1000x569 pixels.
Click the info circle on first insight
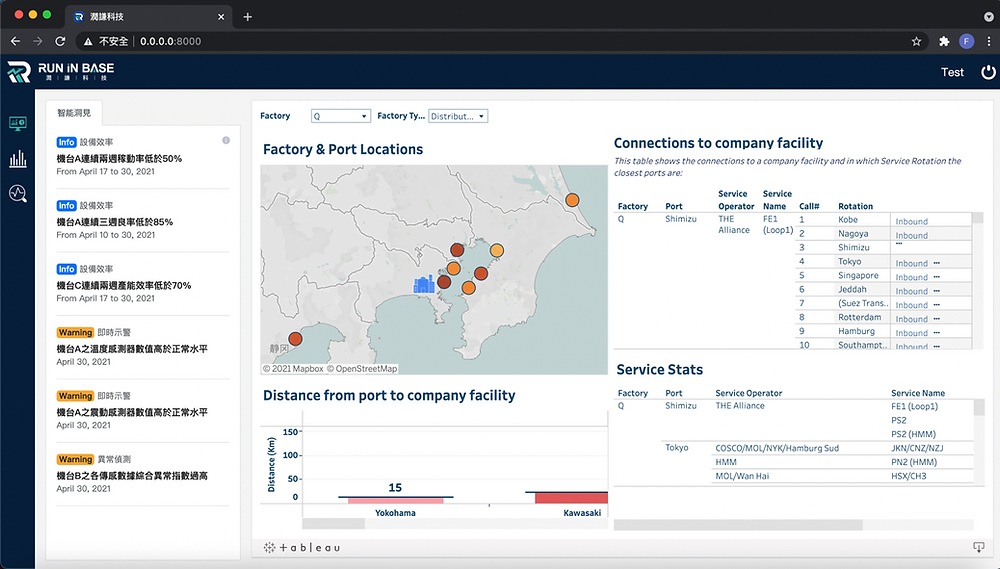pos(226,140)
